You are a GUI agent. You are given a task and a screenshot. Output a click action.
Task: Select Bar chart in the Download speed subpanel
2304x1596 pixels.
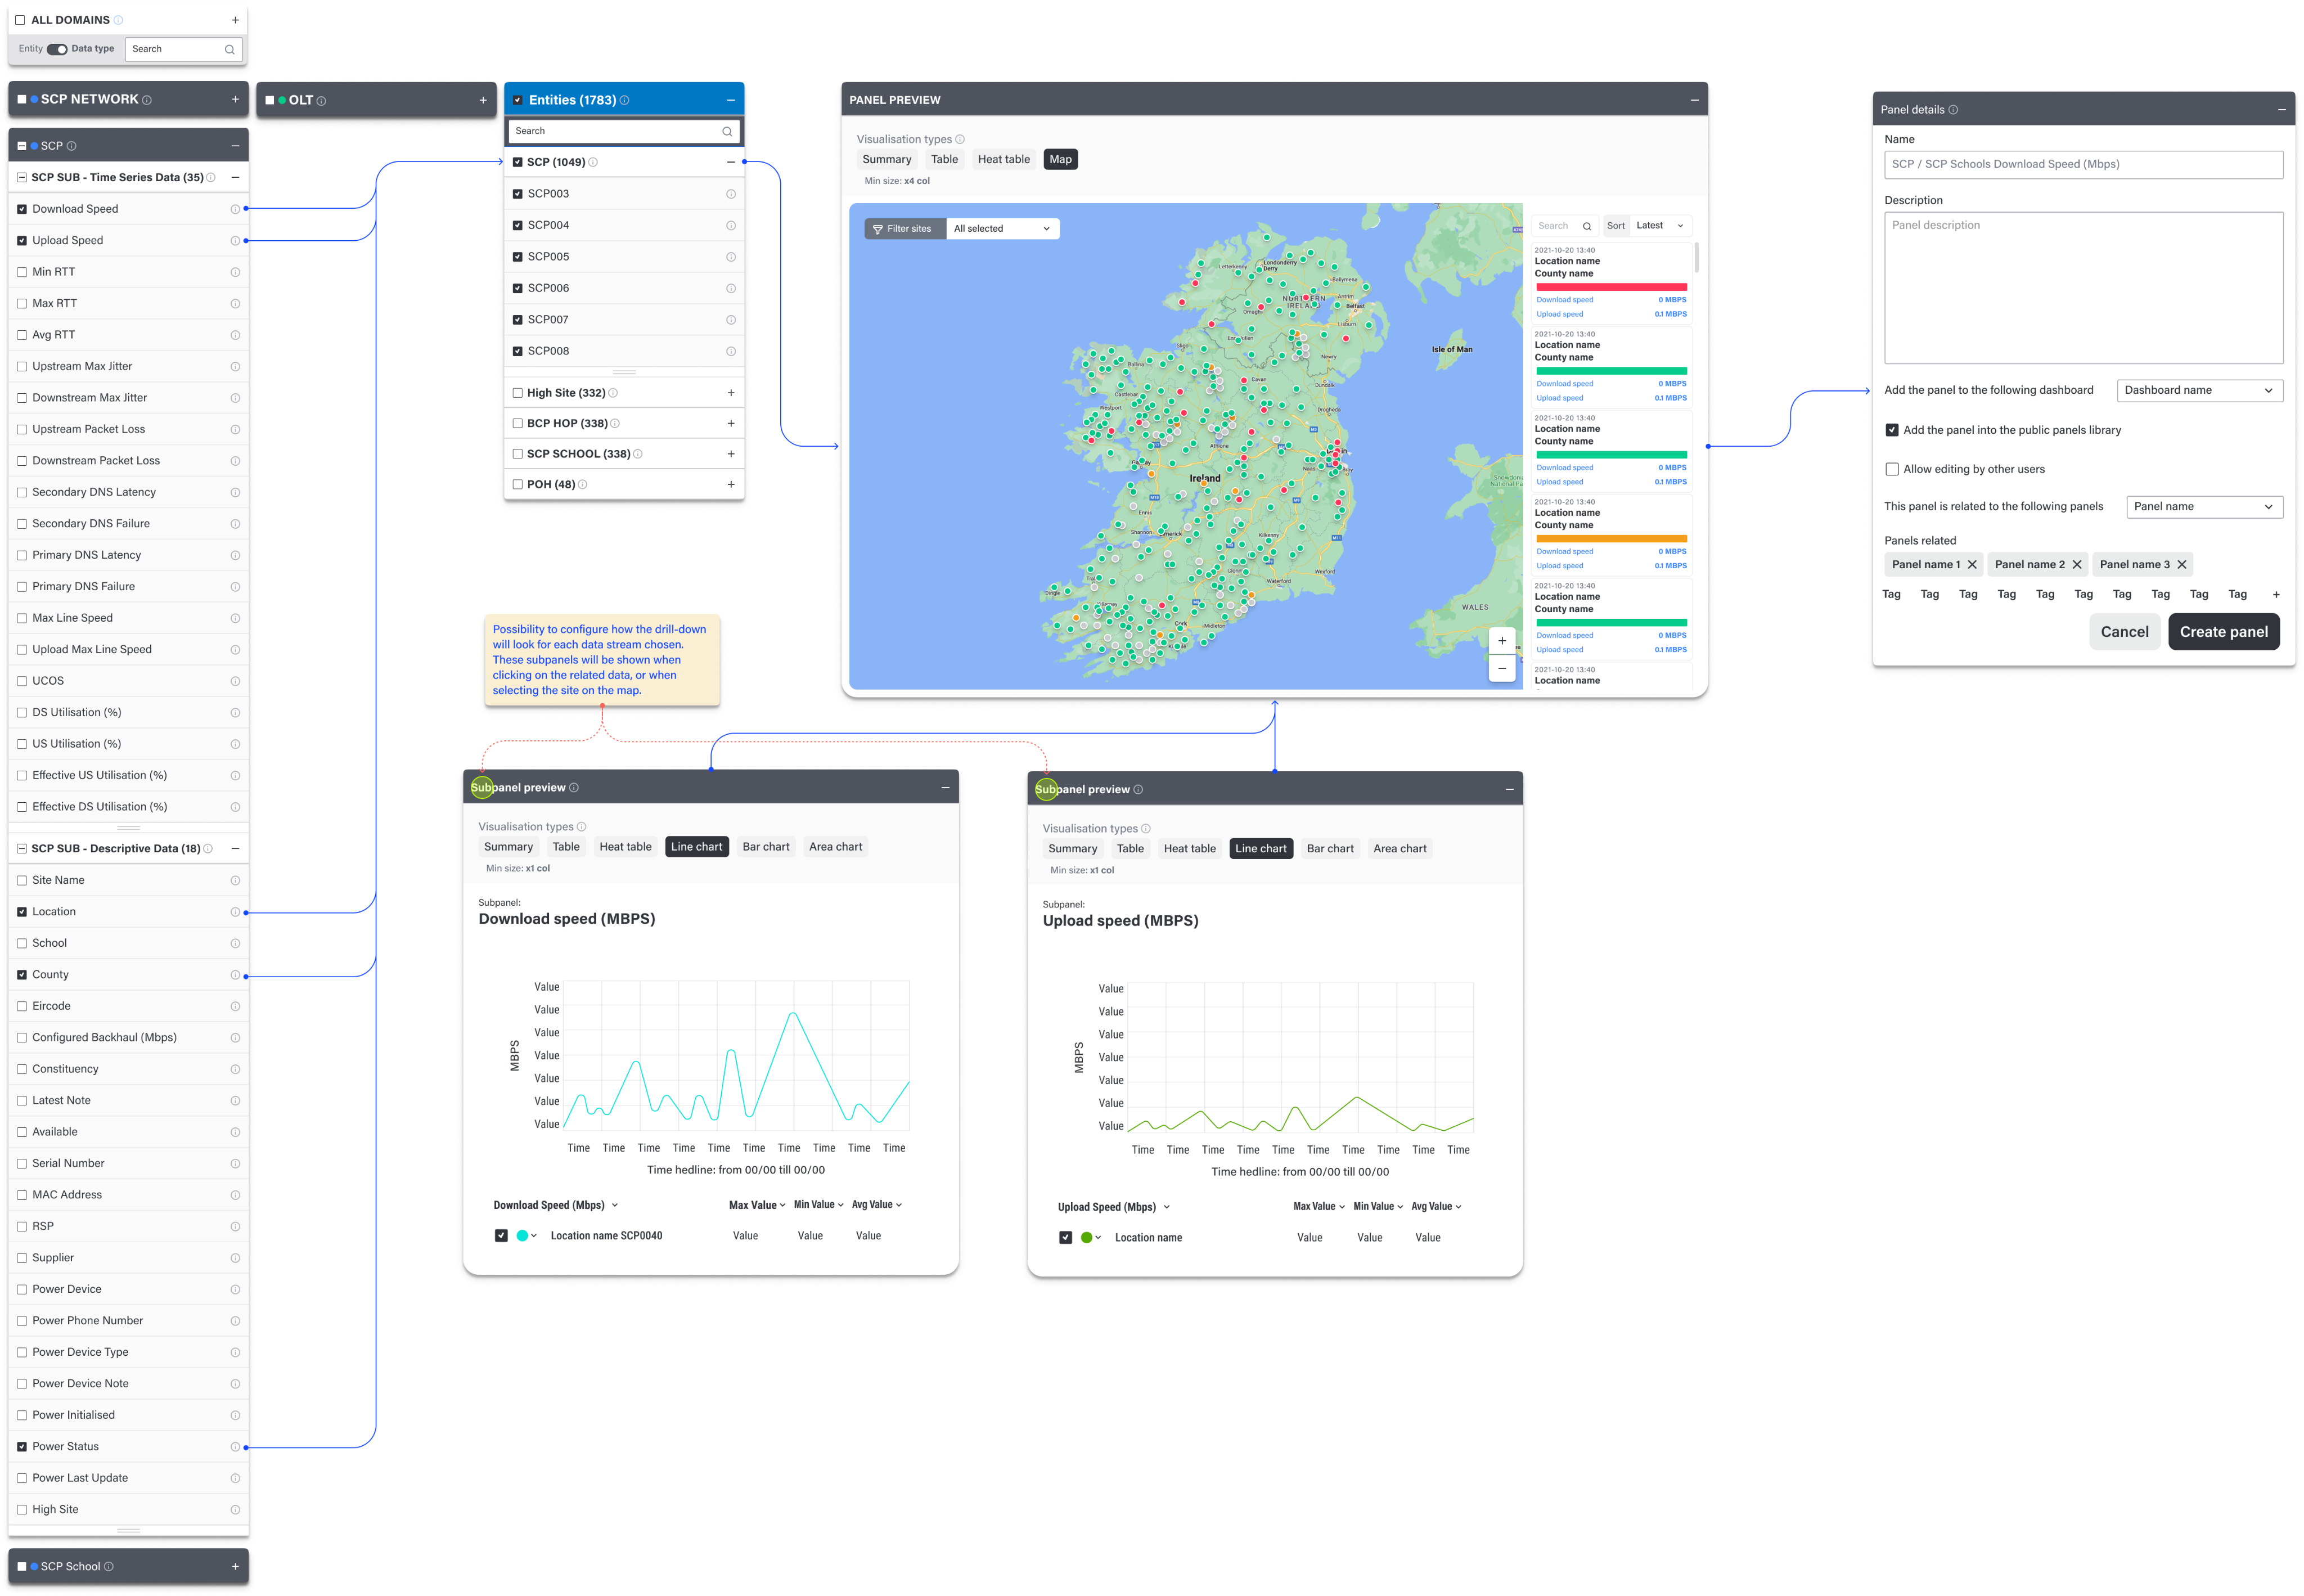click(766, 846)
